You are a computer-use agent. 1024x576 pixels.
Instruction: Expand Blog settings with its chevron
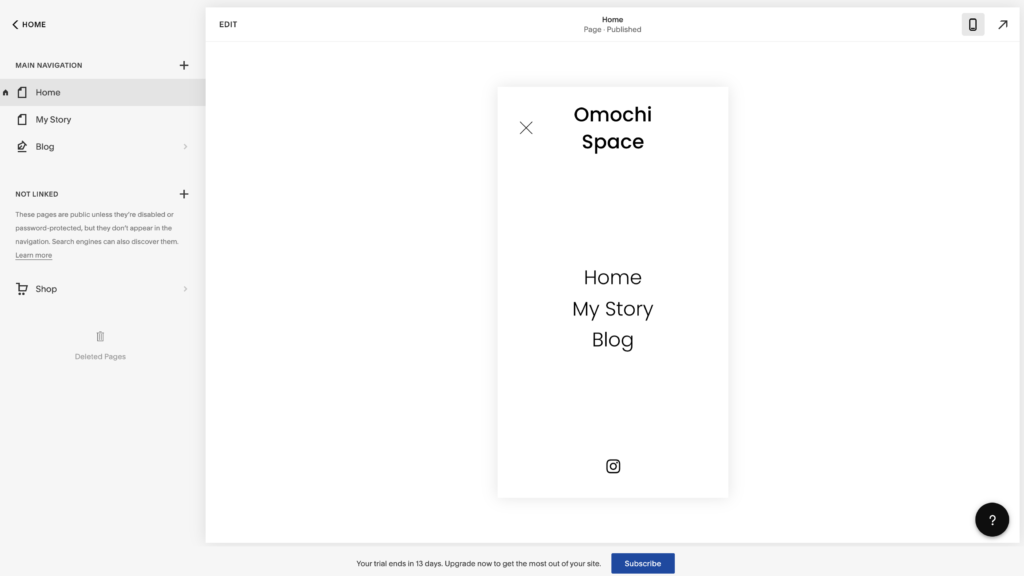tap(185, 146)
